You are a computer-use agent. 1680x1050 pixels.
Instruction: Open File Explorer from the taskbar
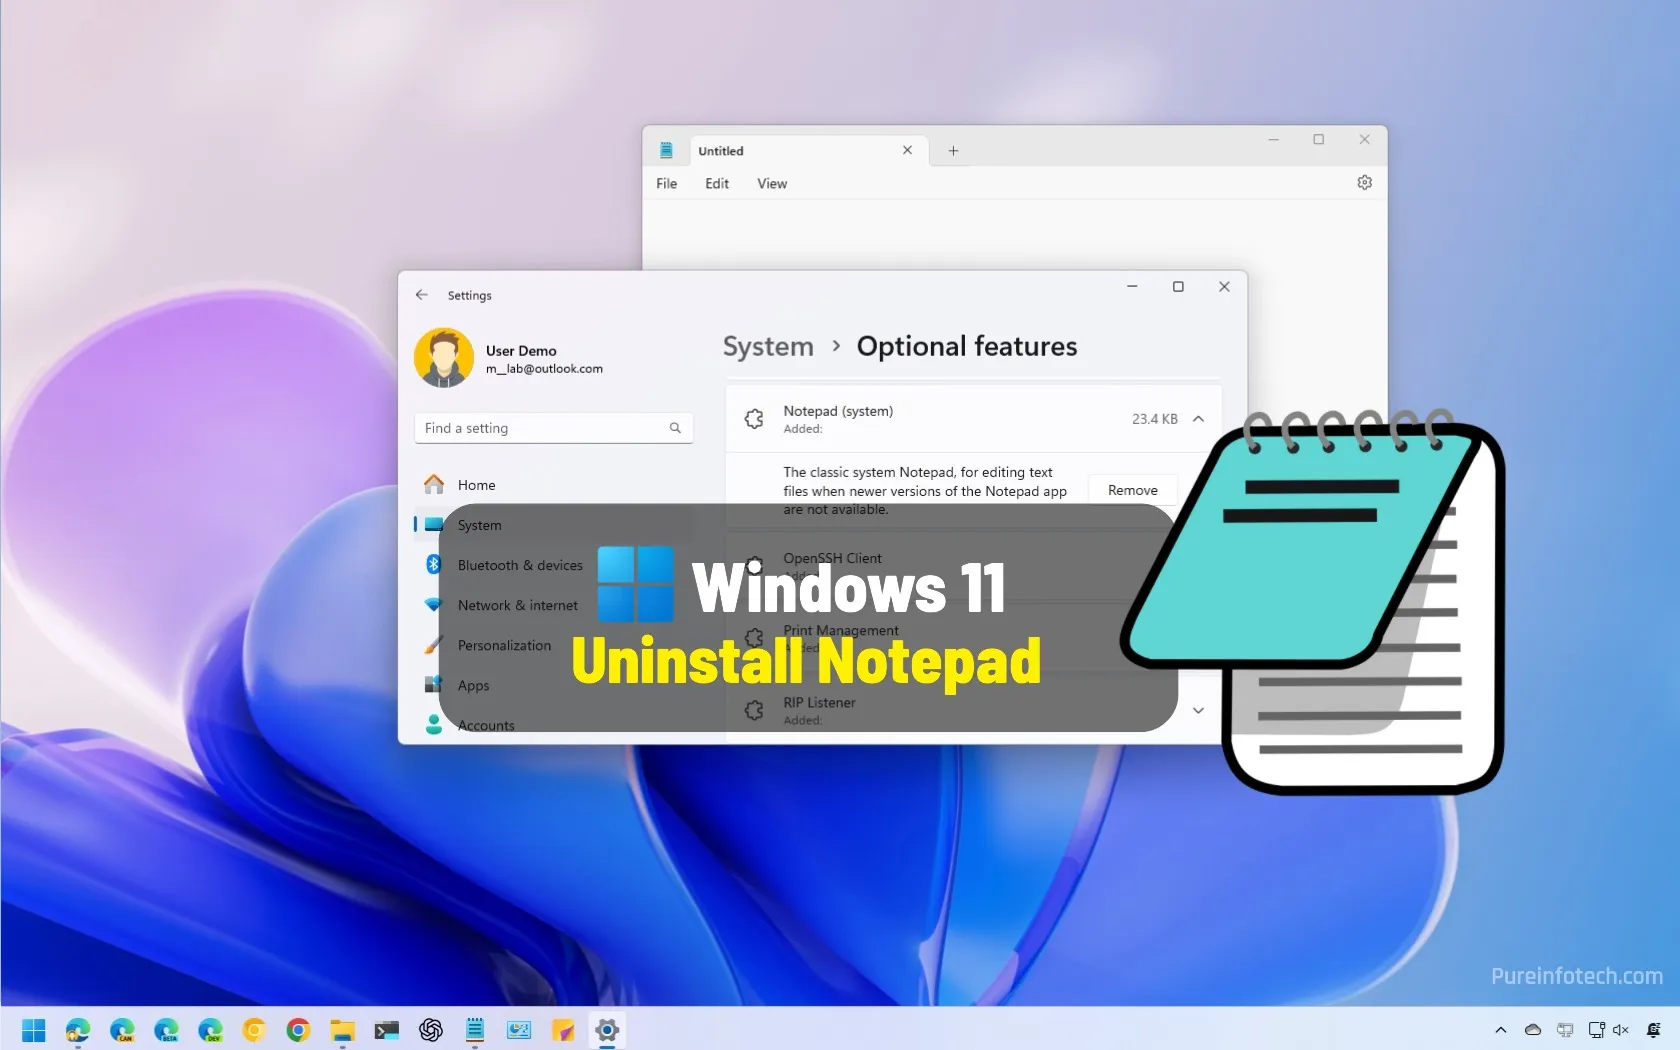(x=342, y=1029)
